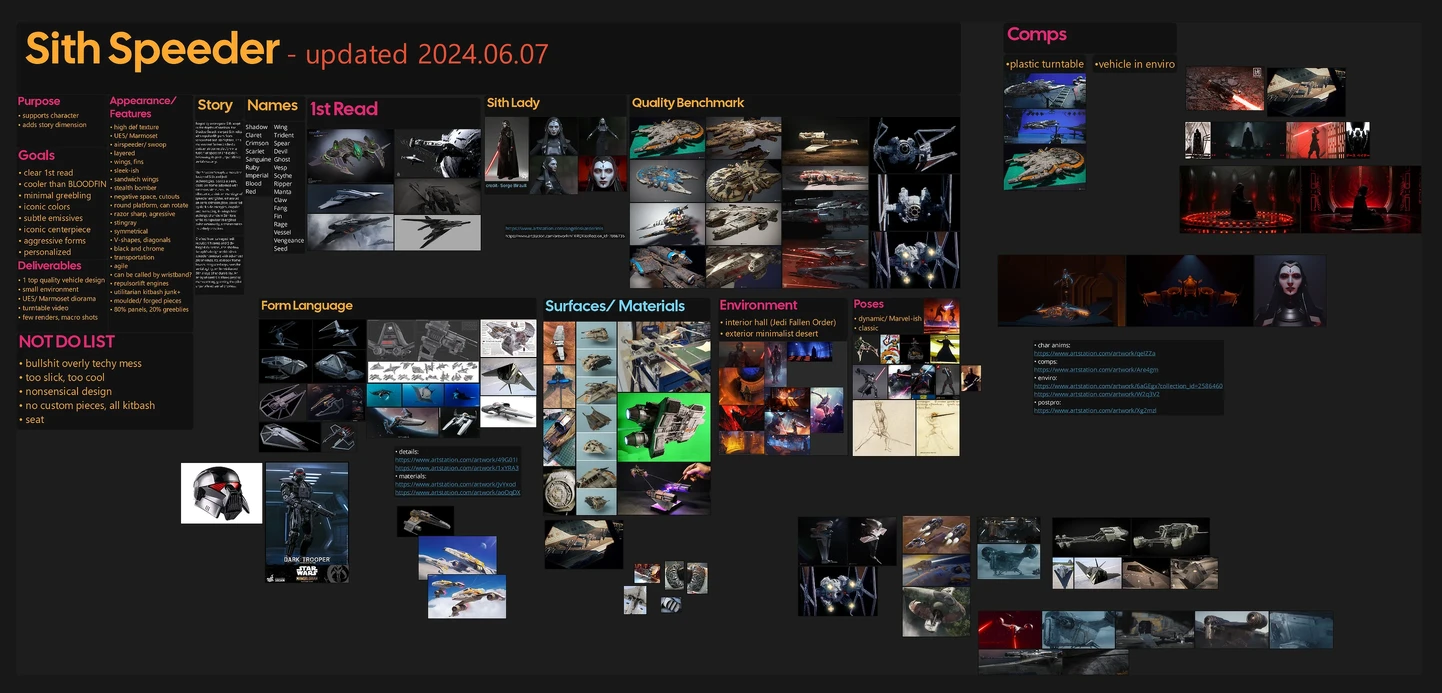
Task: Select Millennium Falcon model on green mat
Action: point(1044,168)
